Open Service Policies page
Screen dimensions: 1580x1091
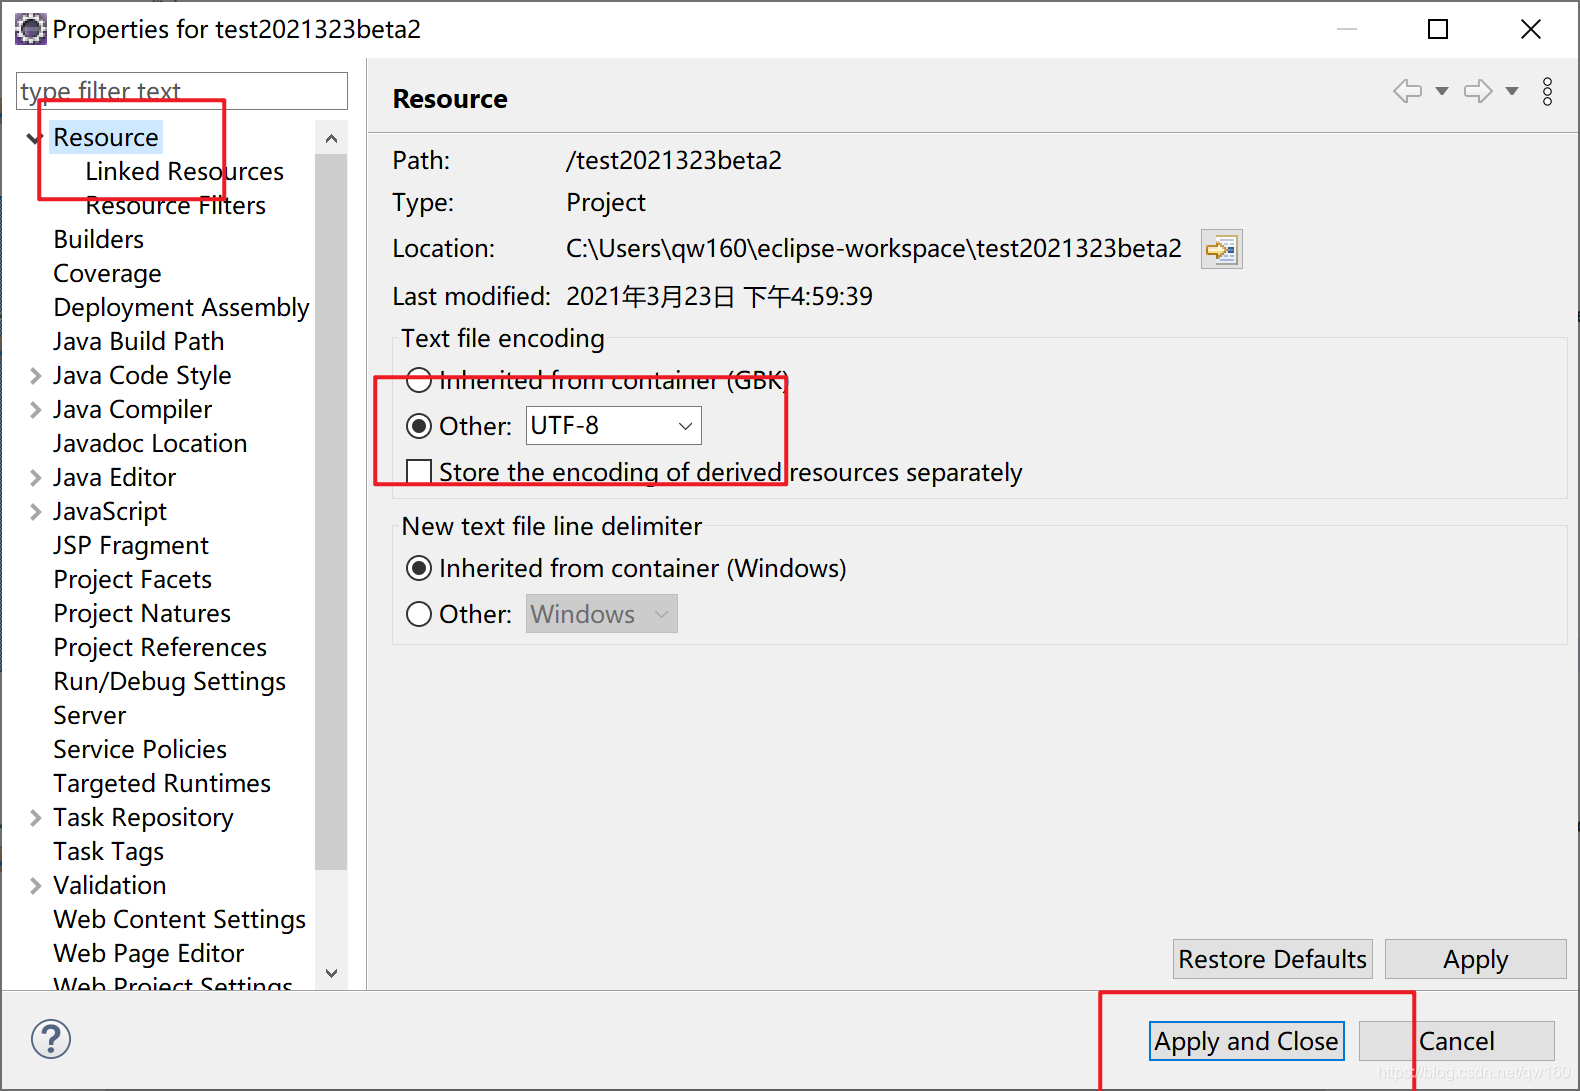[x=140, y=749]
